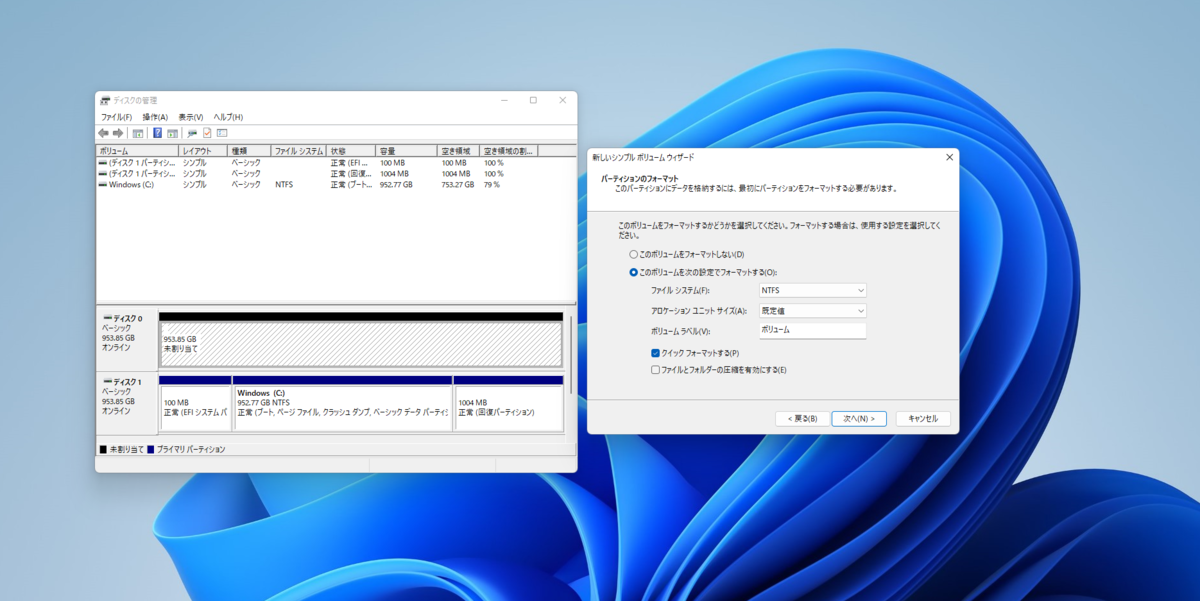
Task: Click the NTFS cell in volume list
Action: pyautogui.click(x=284, y=185)
